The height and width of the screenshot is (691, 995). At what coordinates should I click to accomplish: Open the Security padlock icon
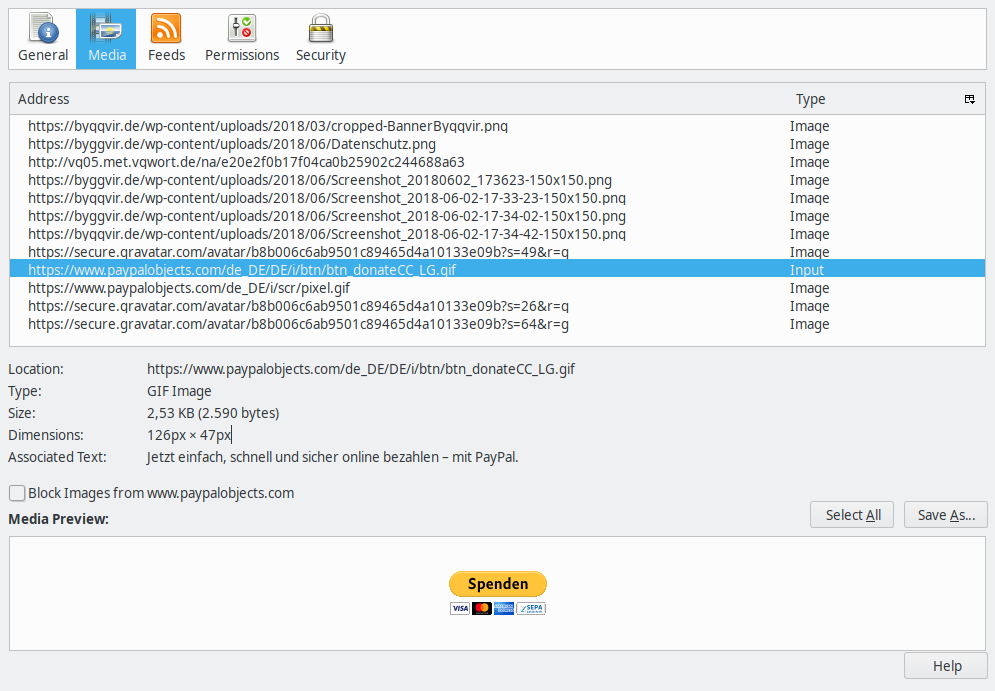(320, 28)
